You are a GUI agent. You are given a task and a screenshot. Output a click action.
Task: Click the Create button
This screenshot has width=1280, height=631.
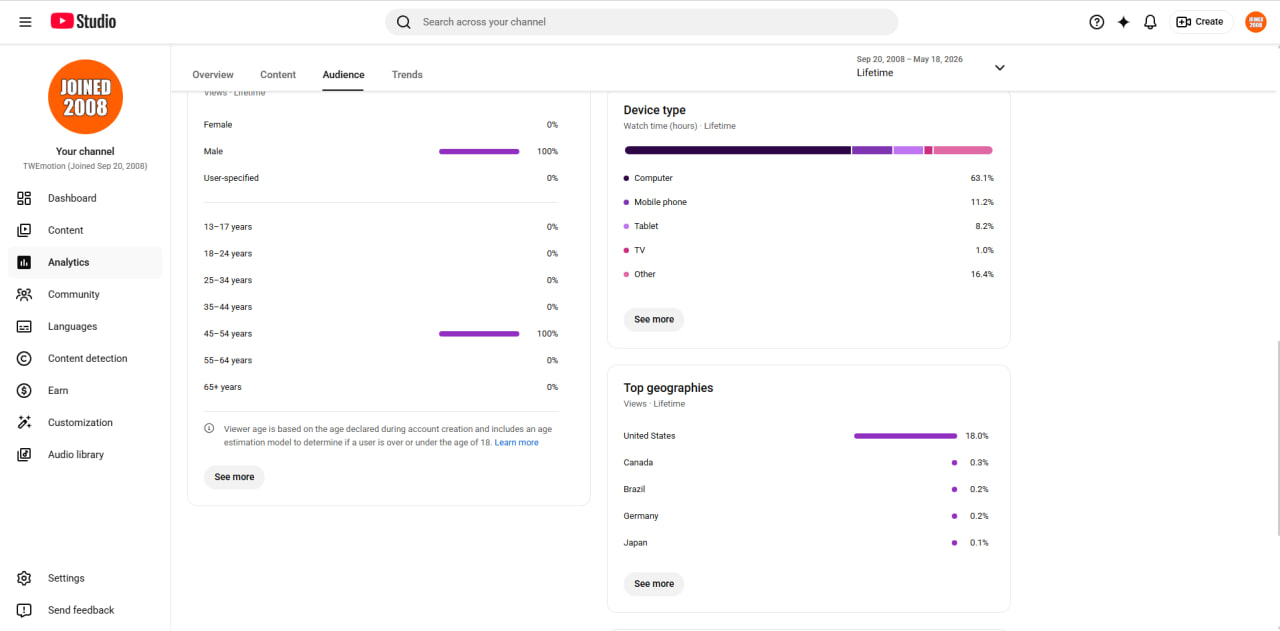(1201, 22)
